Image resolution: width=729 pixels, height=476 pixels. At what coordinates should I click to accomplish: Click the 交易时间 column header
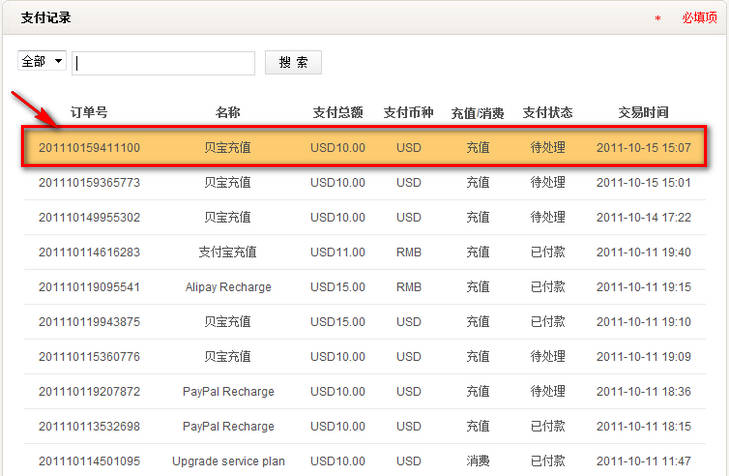(643, 112)
